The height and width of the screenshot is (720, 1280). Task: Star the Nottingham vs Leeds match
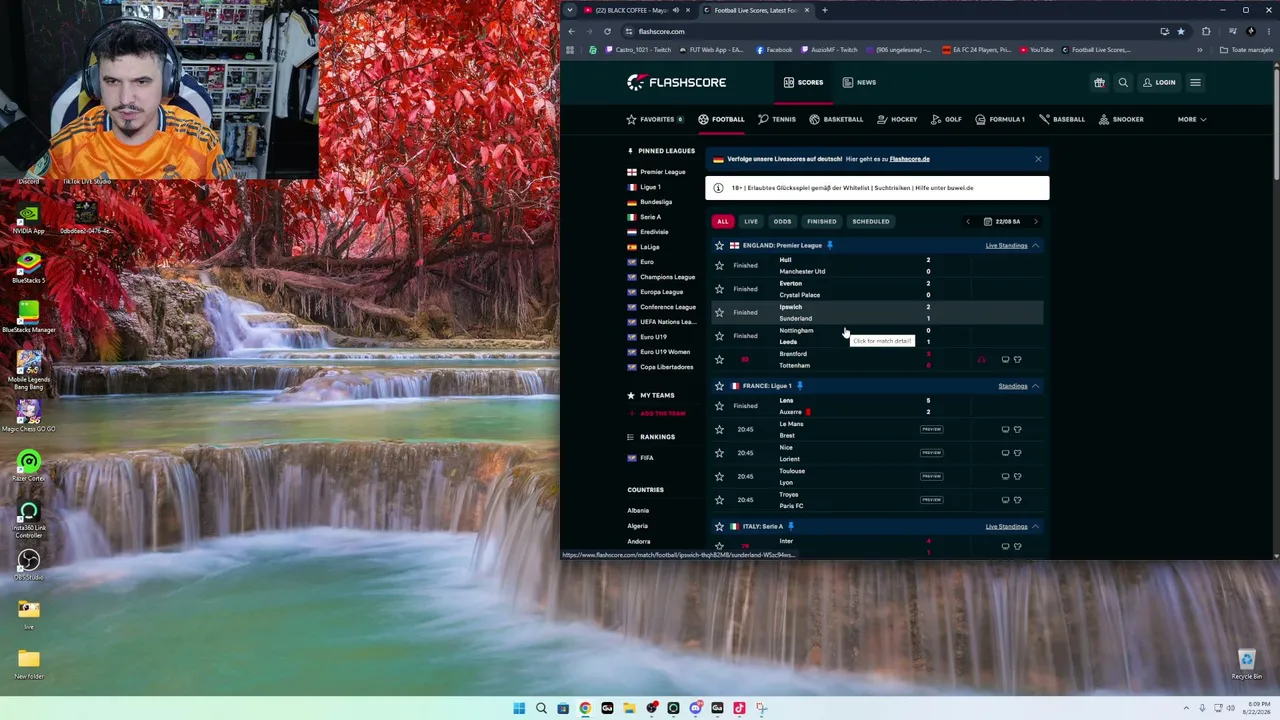tap(719, 336)
